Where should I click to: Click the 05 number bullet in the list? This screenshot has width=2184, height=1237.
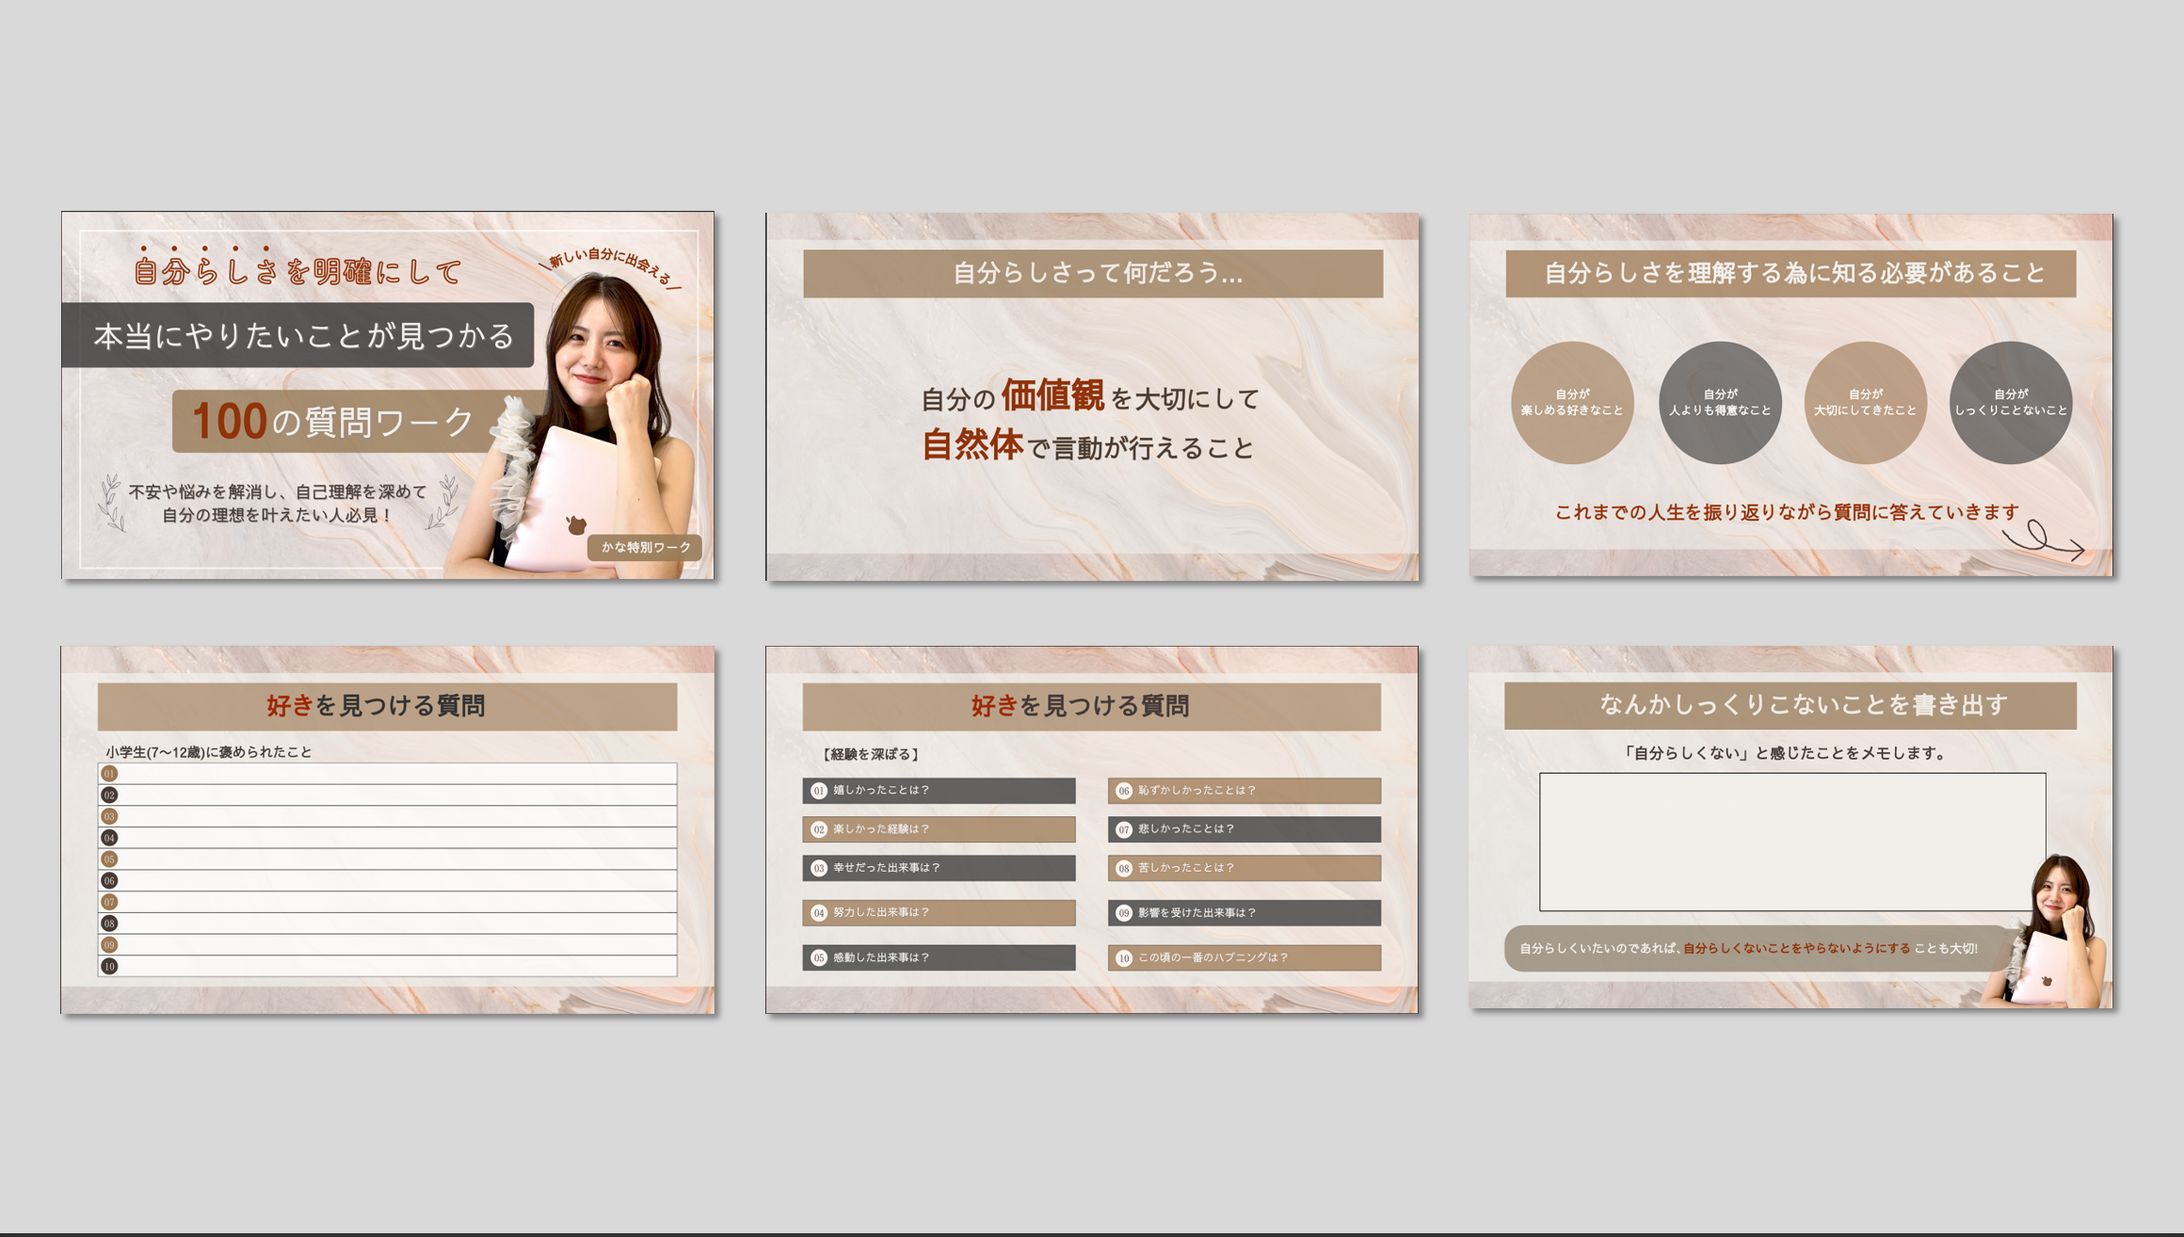tap(110, 859)
